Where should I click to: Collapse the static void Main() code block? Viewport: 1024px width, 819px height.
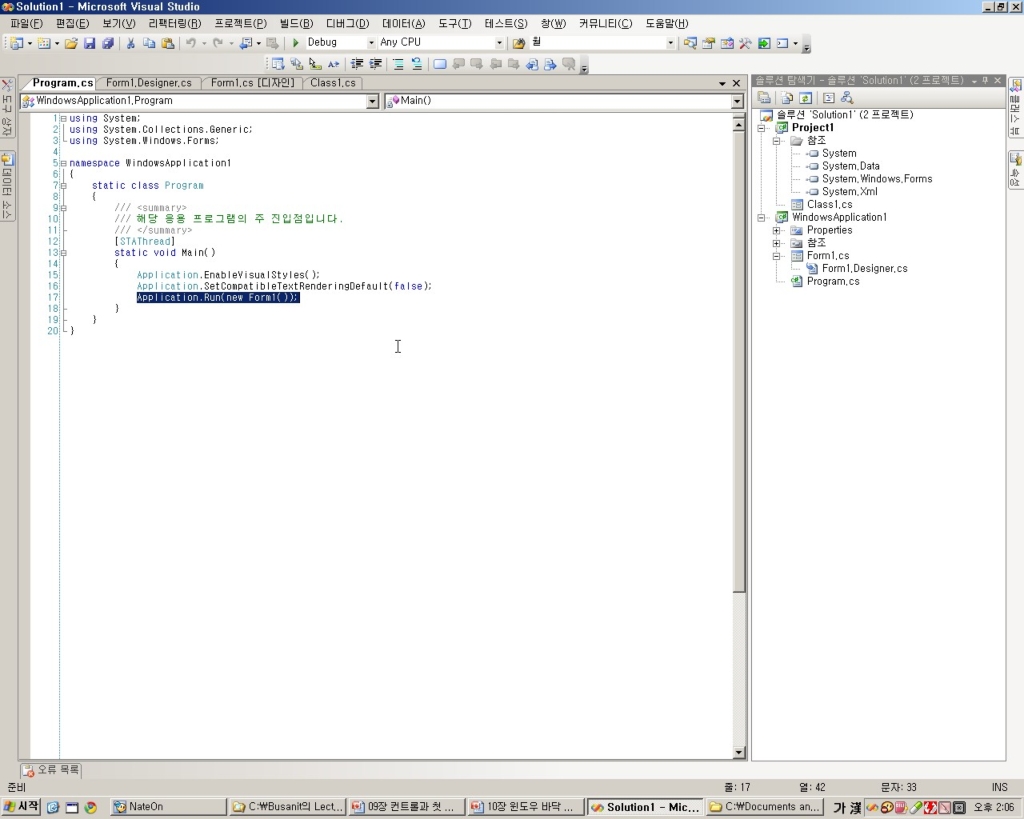coord(63,253)
